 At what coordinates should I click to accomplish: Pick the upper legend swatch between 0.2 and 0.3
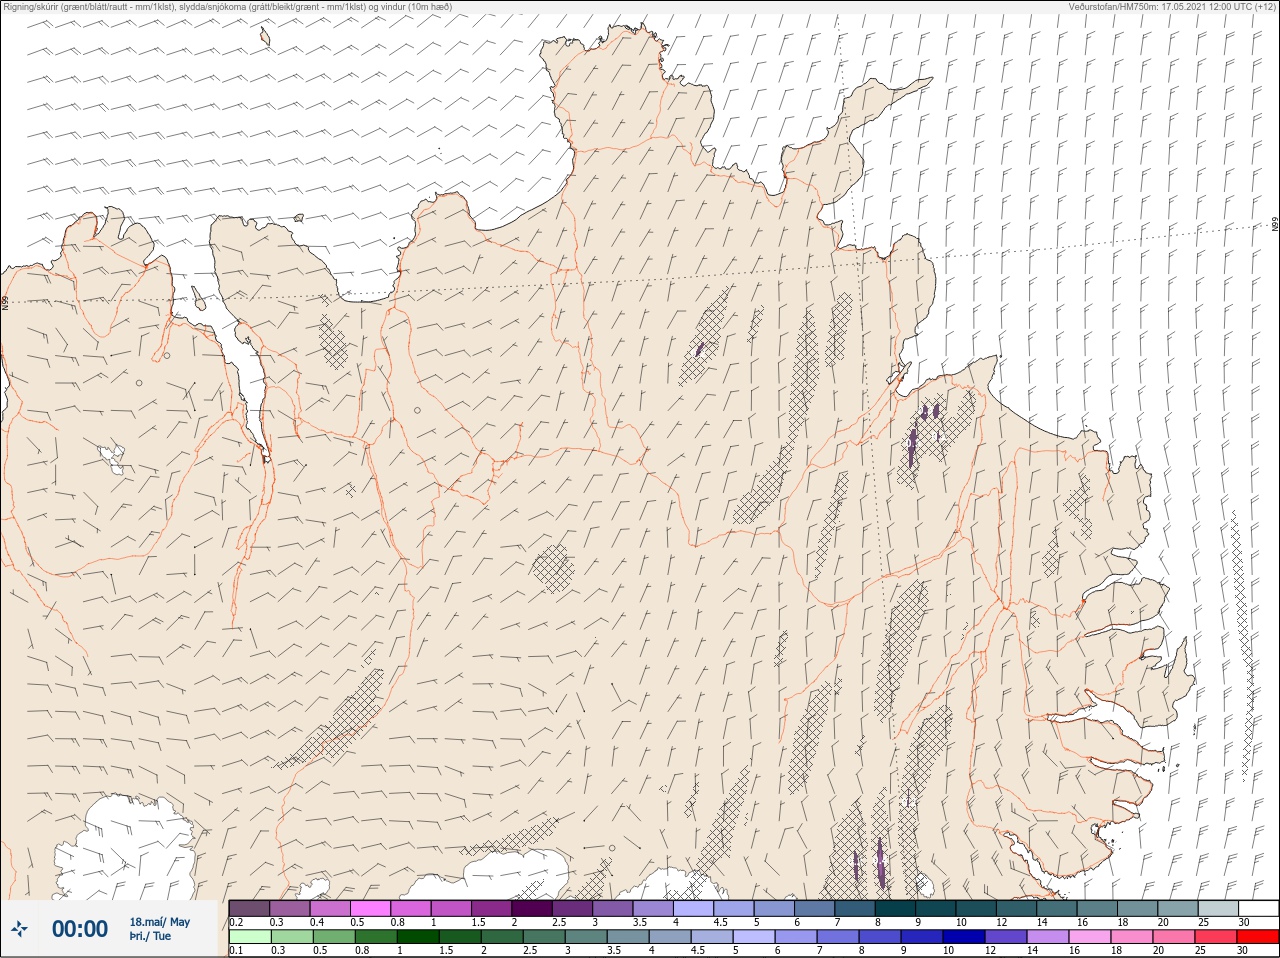(x=249, y=908)
